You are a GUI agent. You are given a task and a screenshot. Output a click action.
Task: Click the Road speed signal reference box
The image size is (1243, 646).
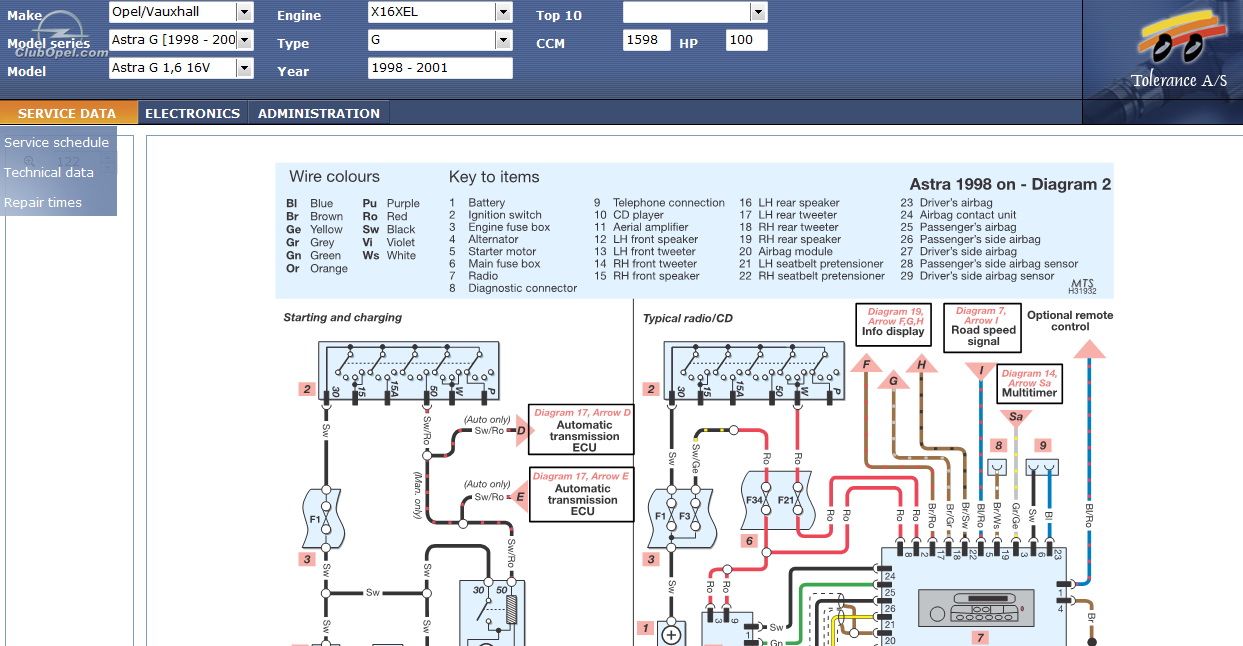tap(983, 328)
